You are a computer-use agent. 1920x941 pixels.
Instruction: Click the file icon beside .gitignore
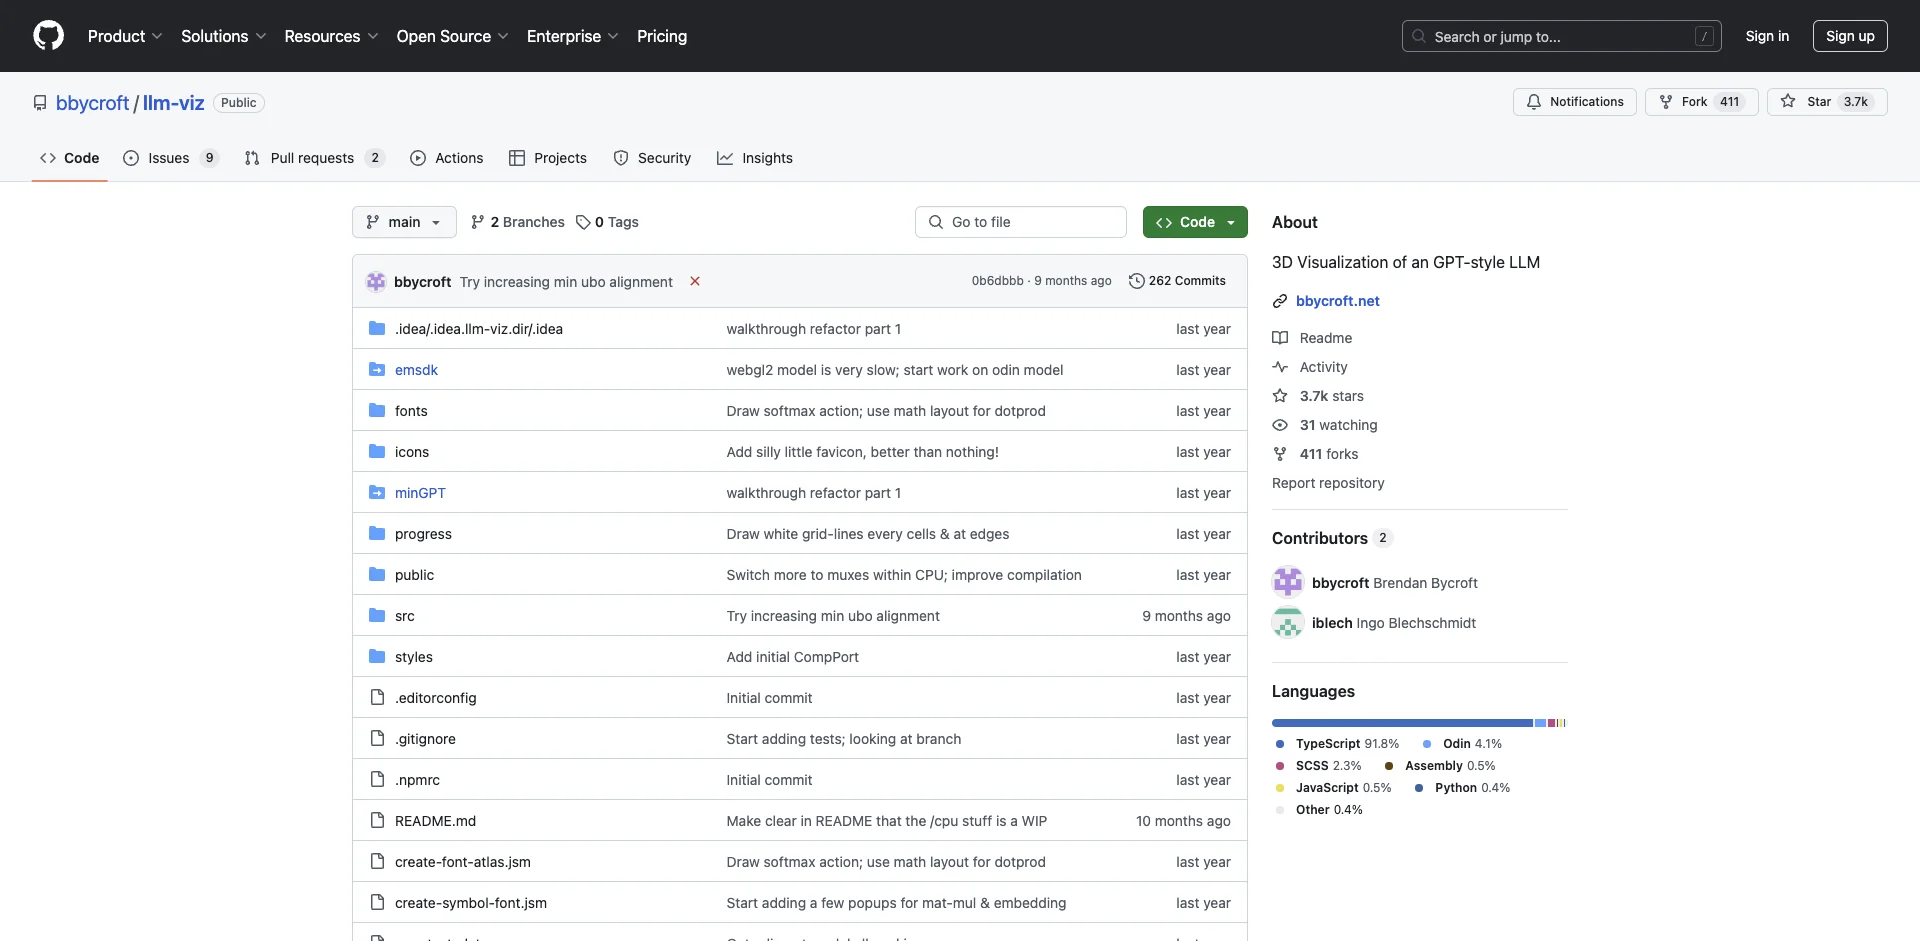pos(377,739)
